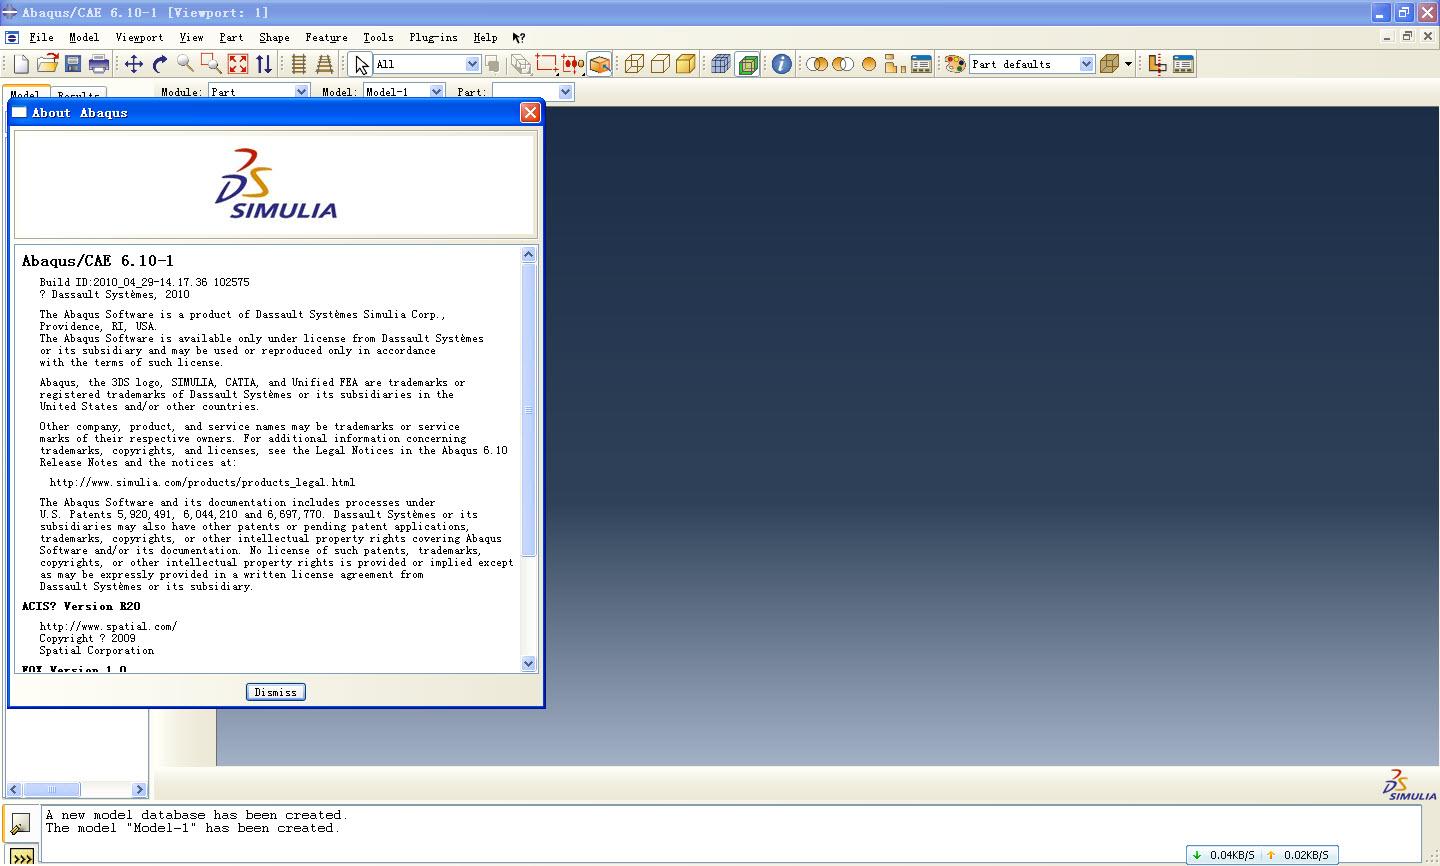Click the www.simulia.com legal URL text
Screen dimensions: 1440x866
202,482
